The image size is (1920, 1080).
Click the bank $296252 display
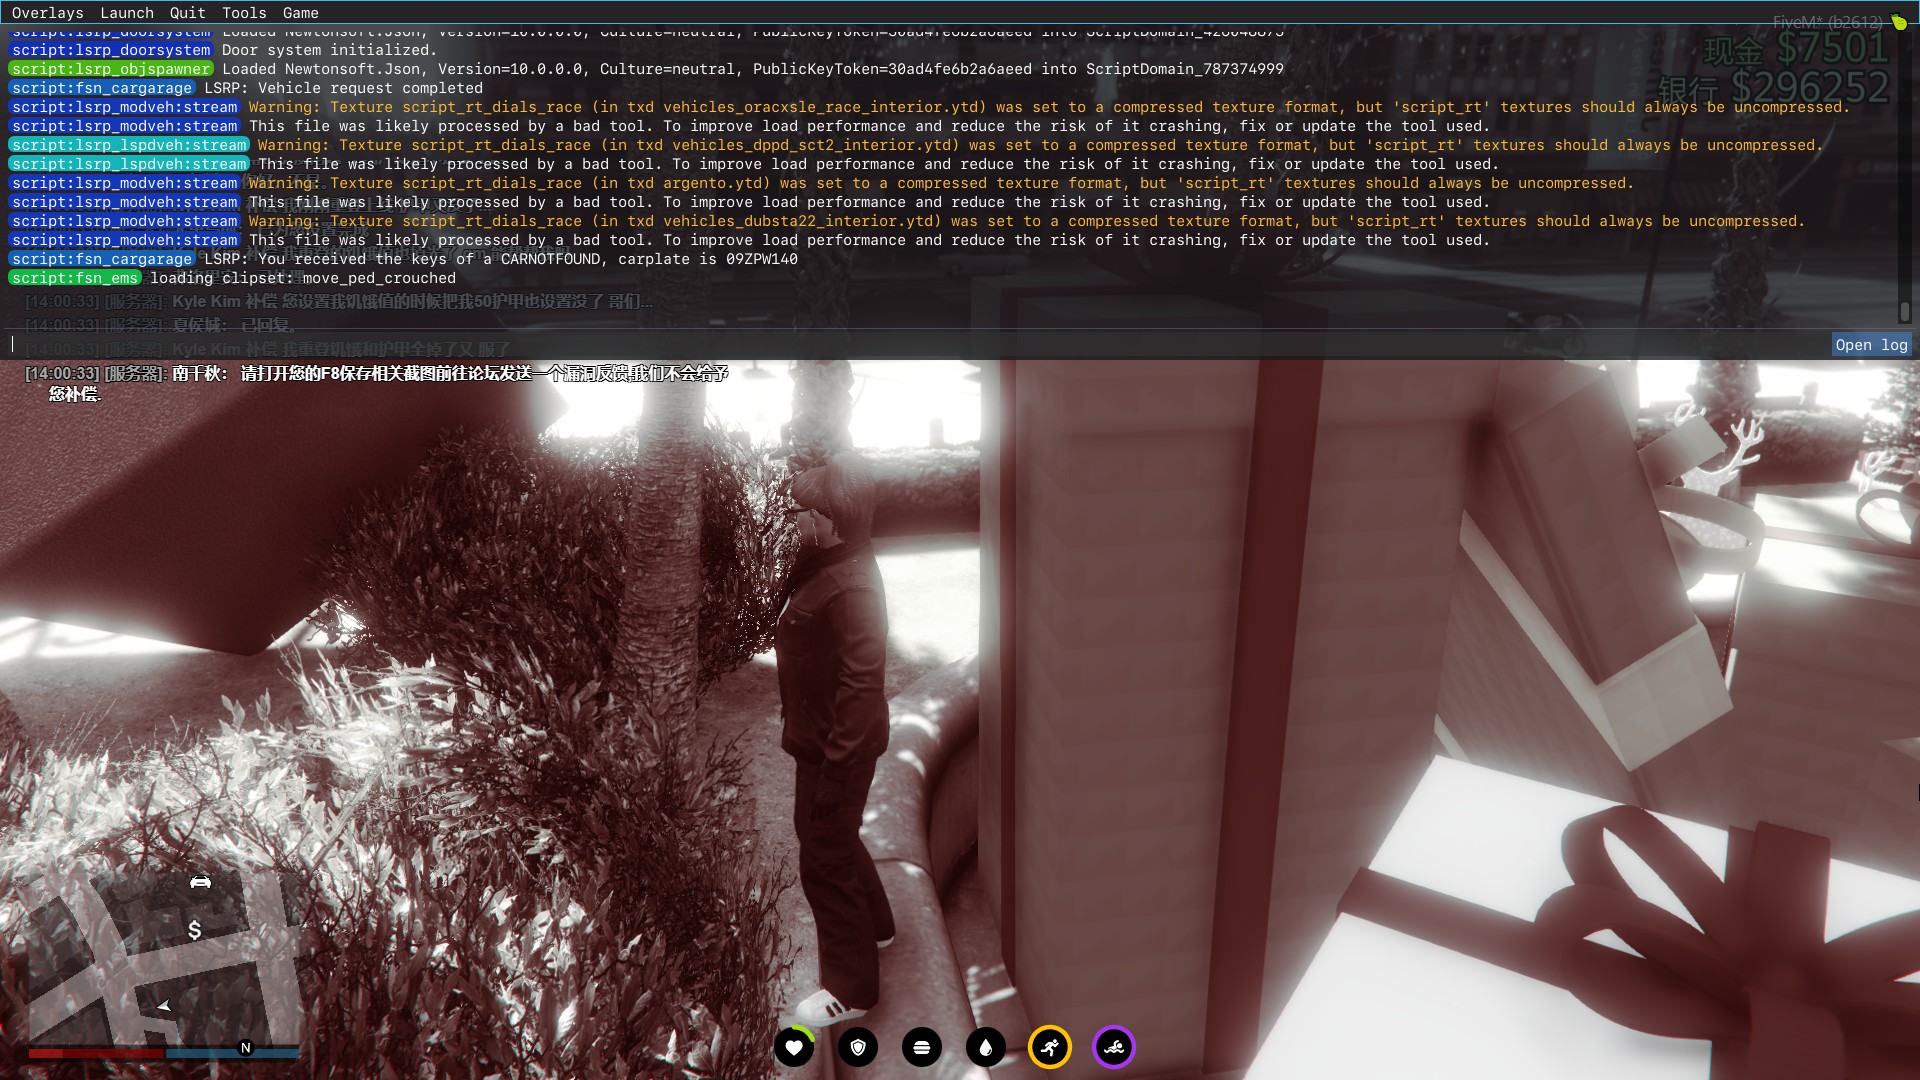tap(1774, 87)
